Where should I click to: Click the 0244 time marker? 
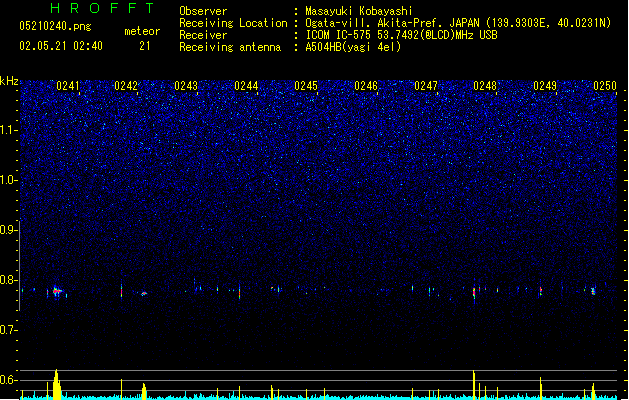[246, 86]
